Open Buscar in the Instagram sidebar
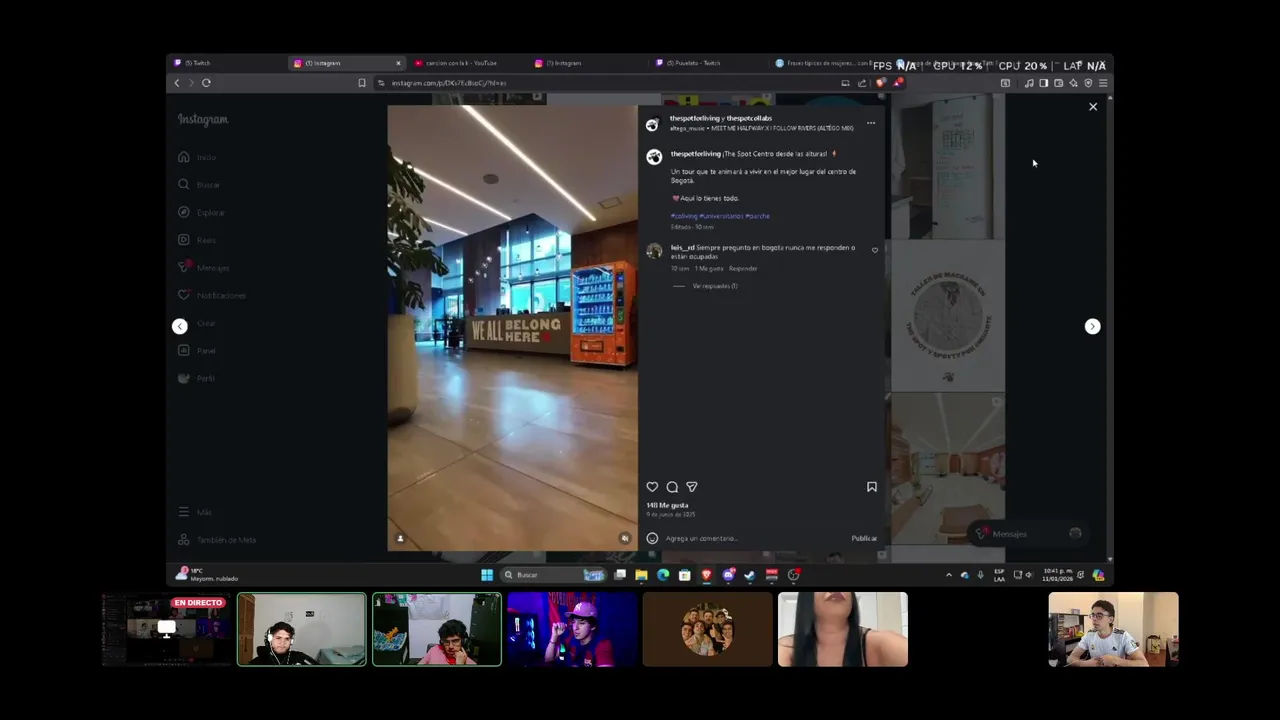This screenshot has height=720, width=1280. point(199,185)
